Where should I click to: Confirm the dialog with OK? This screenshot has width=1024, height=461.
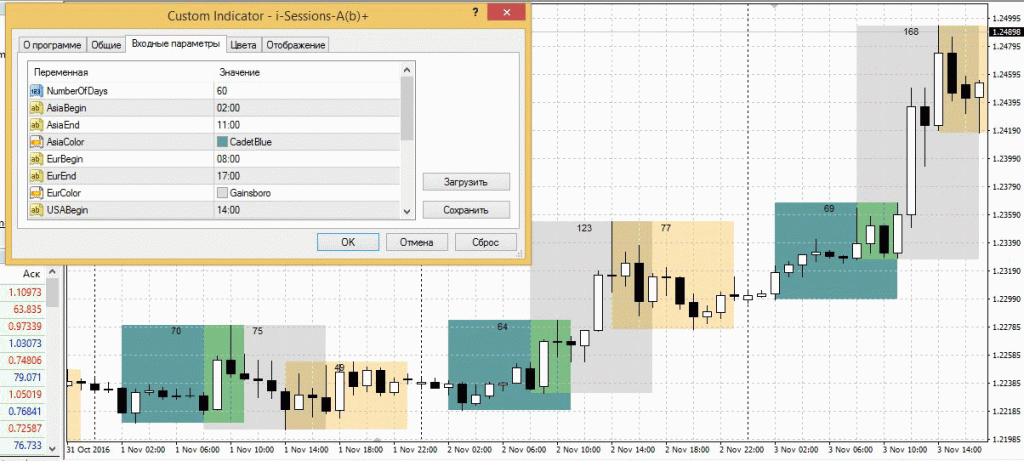348,242
